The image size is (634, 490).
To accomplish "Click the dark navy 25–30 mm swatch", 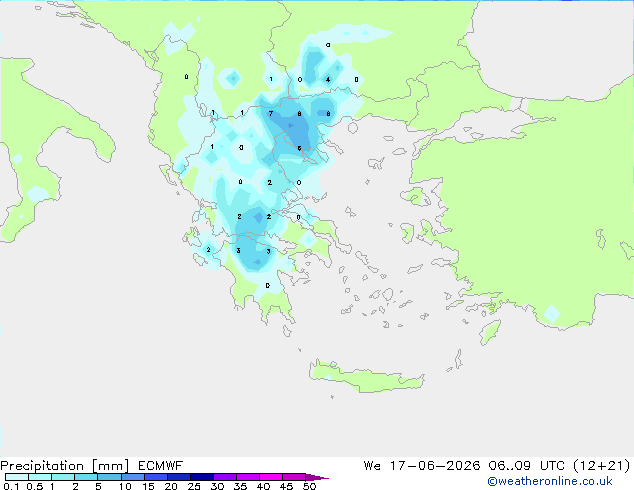I will pyautogui.click(x=201, y=477).
